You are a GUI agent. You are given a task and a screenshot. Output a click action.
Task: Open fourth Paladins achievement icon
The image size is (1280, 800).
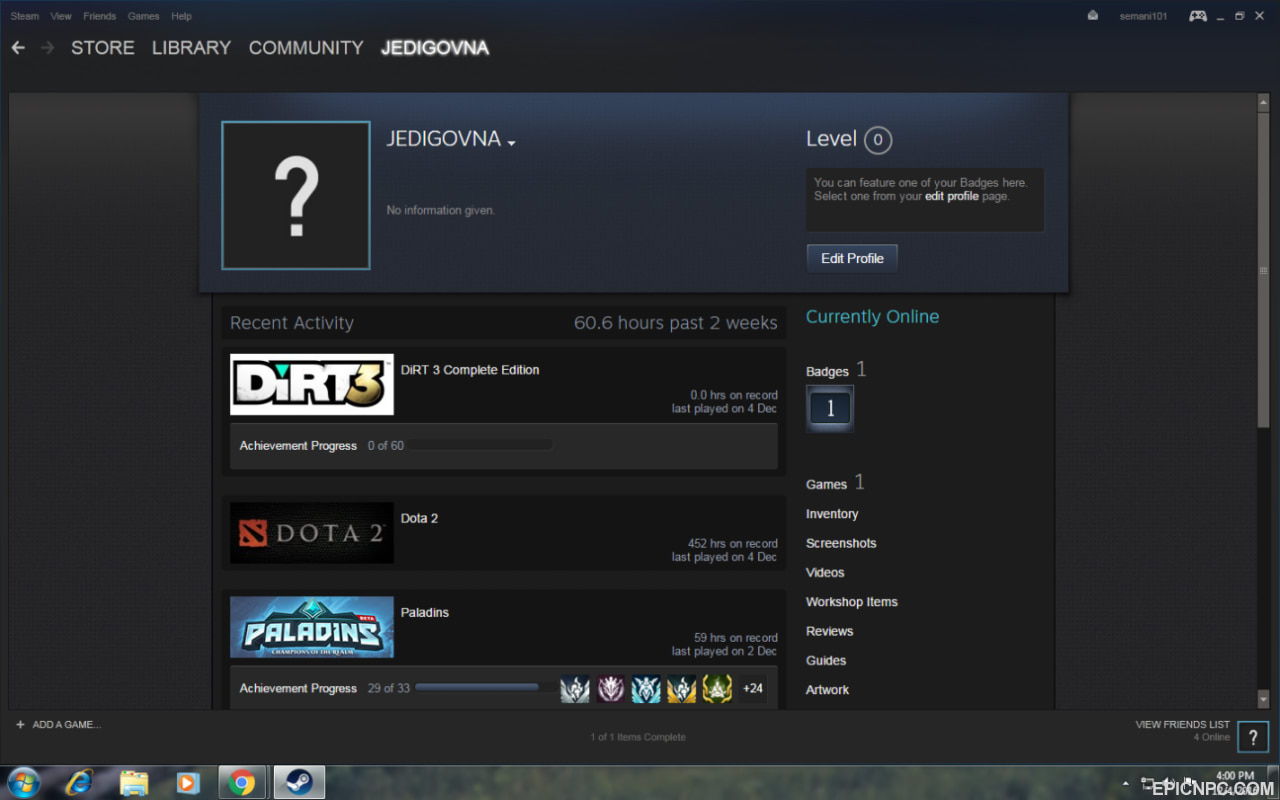coord(682,688)
